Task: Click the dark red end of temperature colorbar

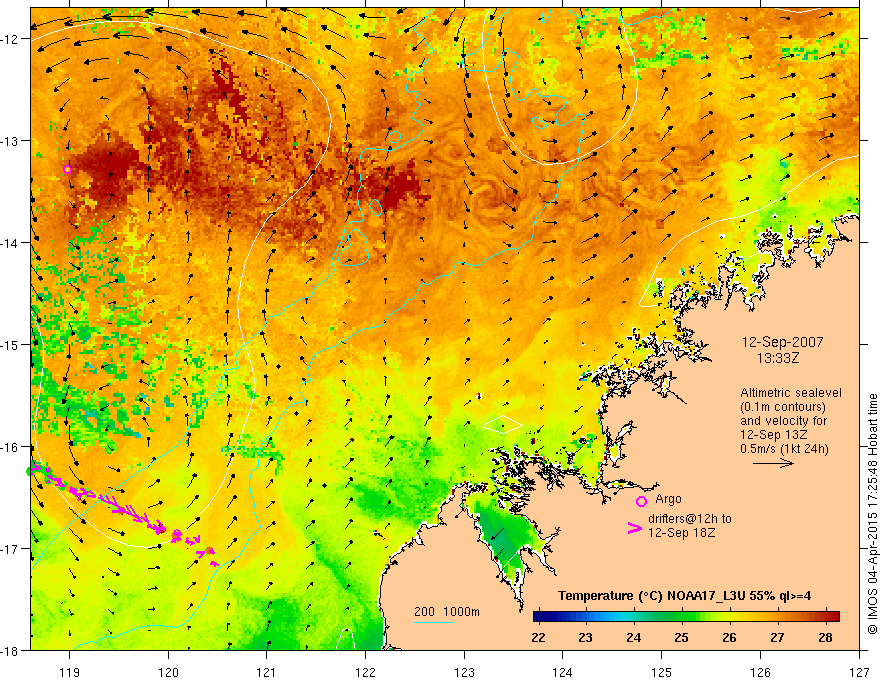Action: point(834,617)
